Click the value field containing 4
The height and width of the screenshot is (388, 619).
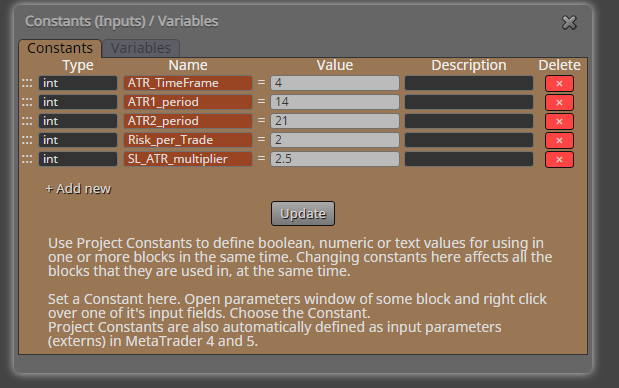point(335,83)
